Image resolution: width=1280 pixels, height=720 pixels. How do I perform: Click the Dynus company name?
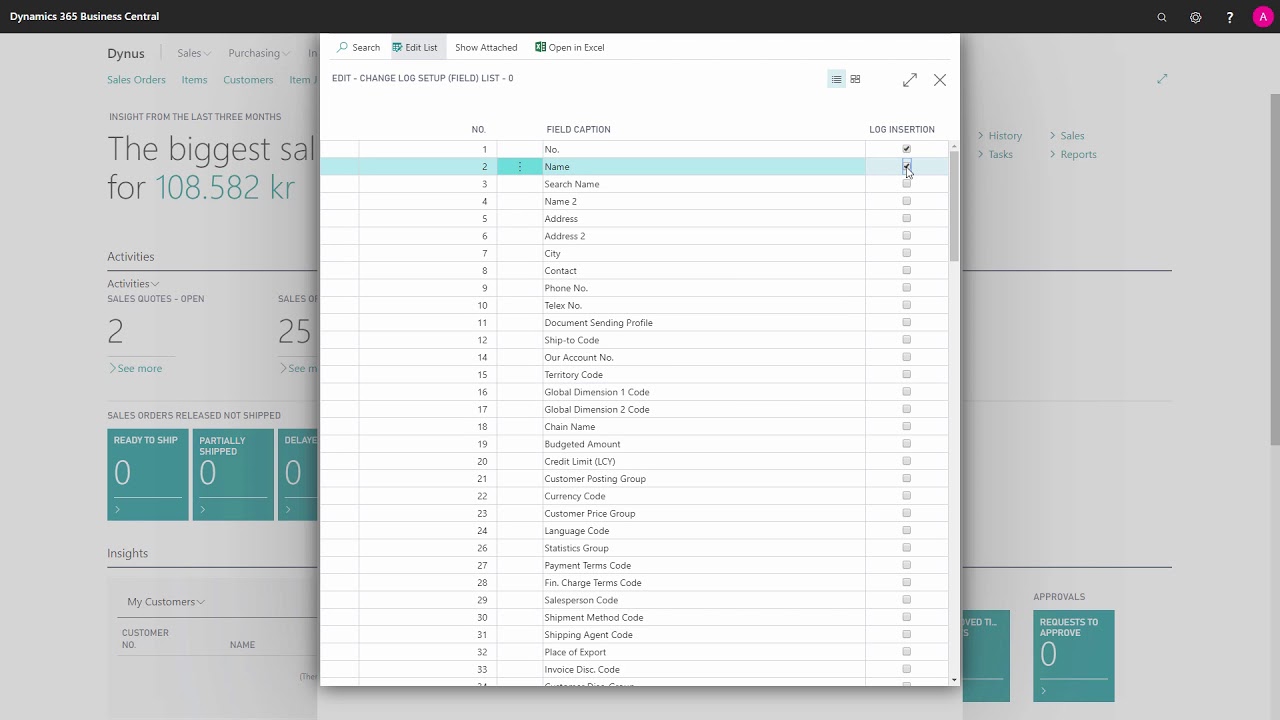[126, 54]
